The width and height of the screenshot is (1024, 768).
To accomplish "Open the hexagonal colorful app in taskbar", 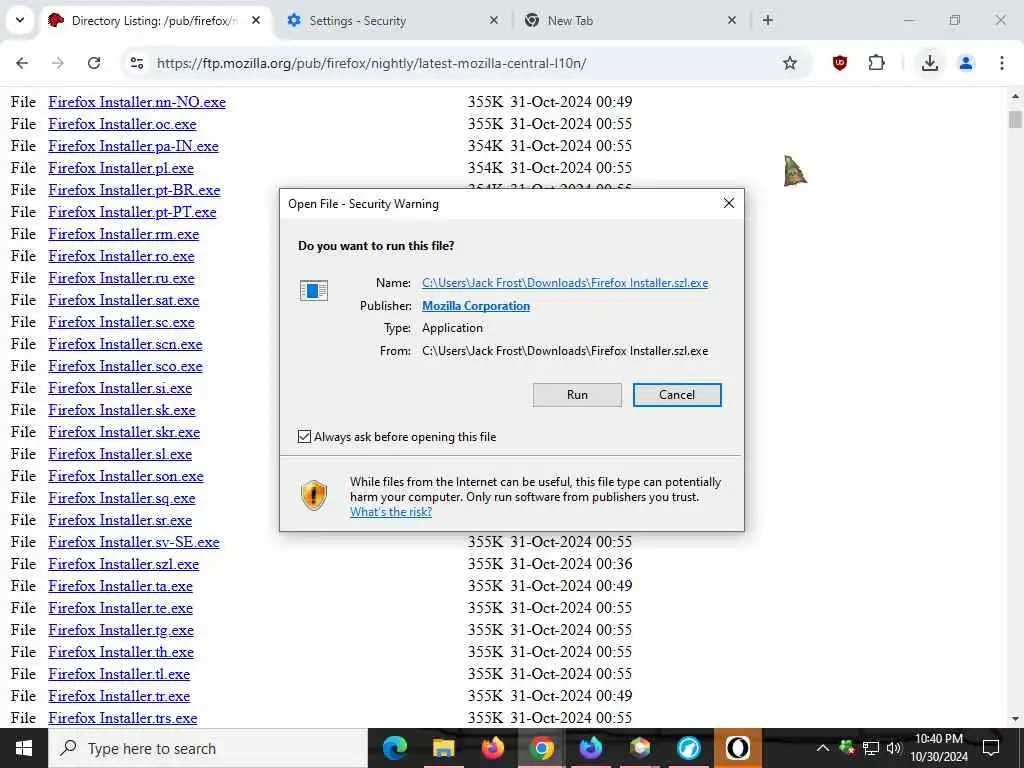I will pos(639,748).
